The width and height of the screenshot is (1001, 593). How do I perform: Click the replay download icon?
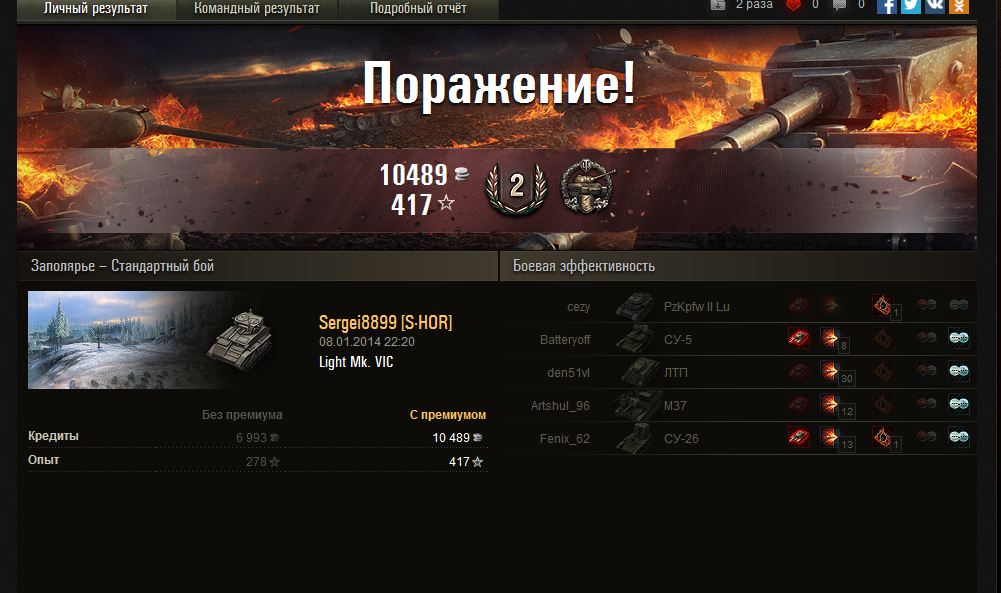pos(718,4)
